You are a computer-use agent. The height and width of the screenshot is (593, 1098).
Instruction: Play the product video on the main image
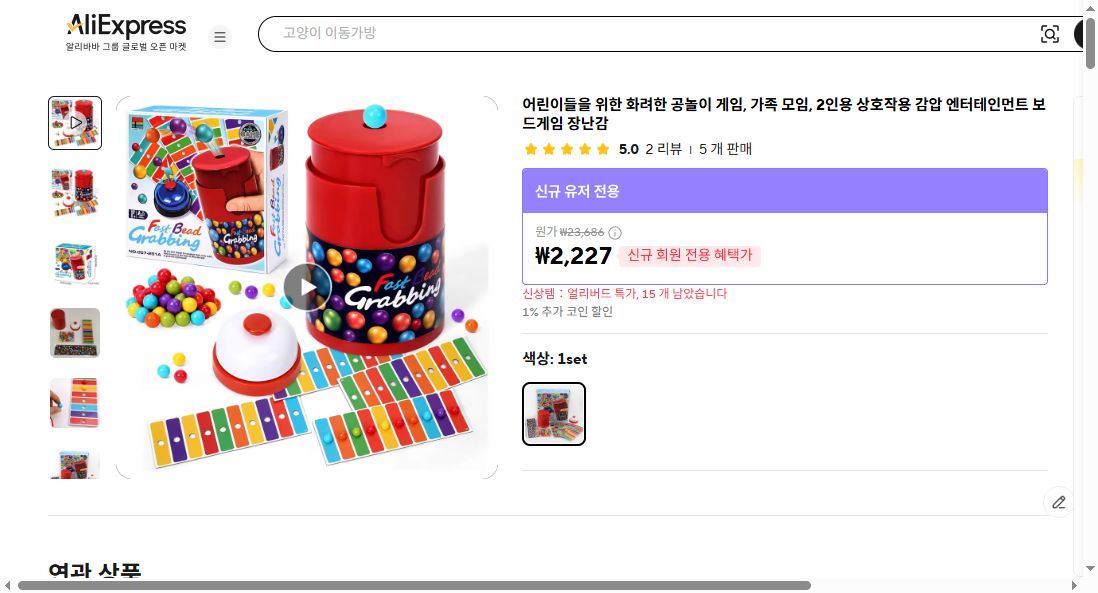pos(307,286)
